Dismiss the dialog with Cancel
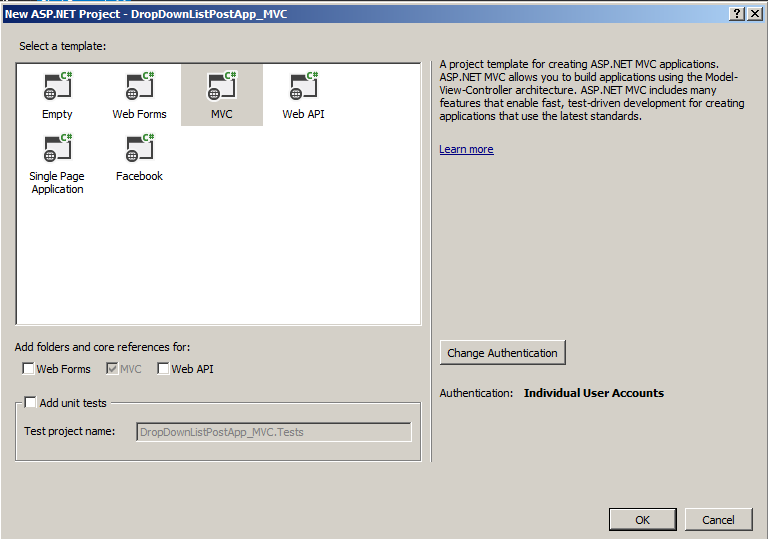This screenshot has width=768, height=539. point(719,520)
